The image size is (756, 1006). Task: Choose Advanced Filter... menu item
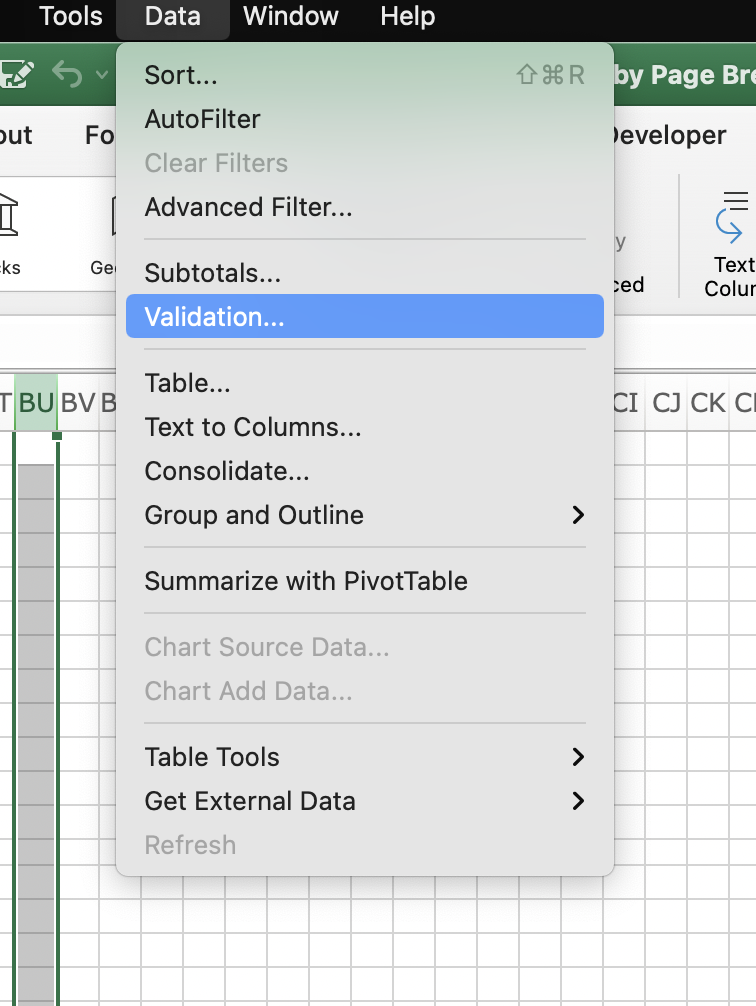(x=248, y=207)
